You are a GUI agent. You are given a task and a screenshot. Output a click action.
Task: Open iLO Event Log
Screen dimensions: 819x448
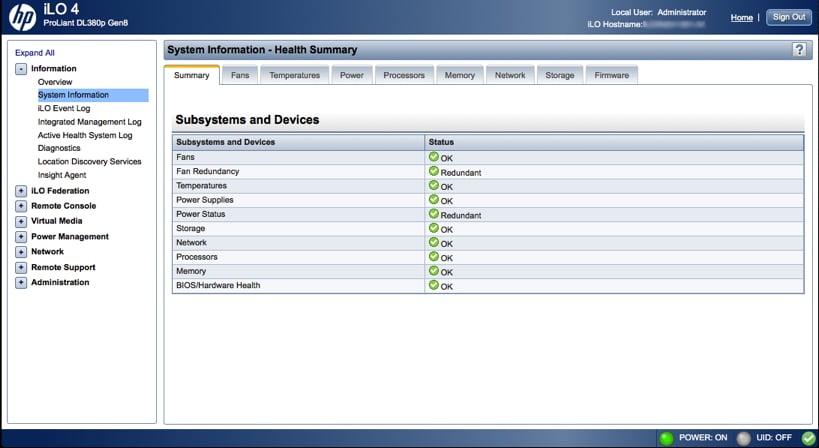pos(64,108)
